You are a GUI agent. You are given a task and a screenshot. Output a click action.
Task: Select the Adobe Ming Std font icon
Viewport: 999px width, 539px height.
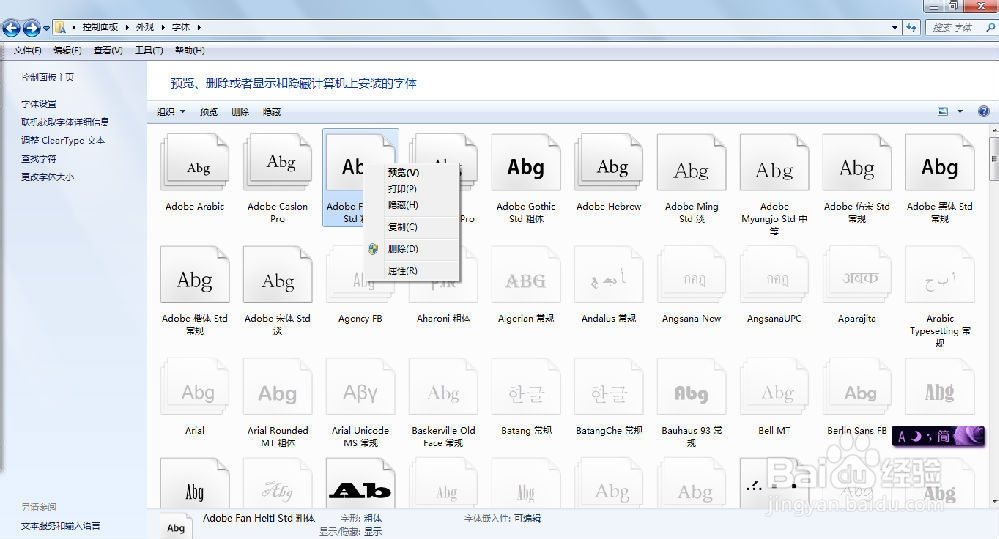[x=692, y=162]
